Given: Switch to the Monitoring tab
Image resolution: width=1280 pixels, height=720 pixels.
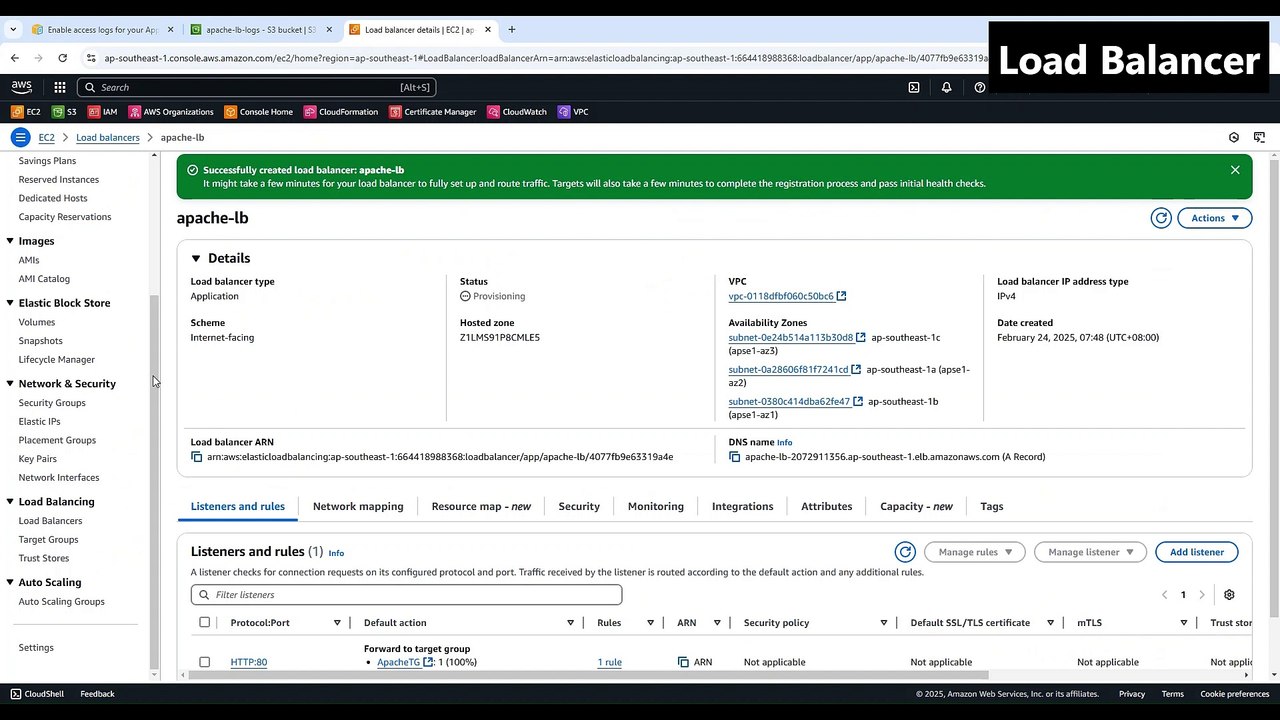Looking at the screenshot, I should point(656,506).
